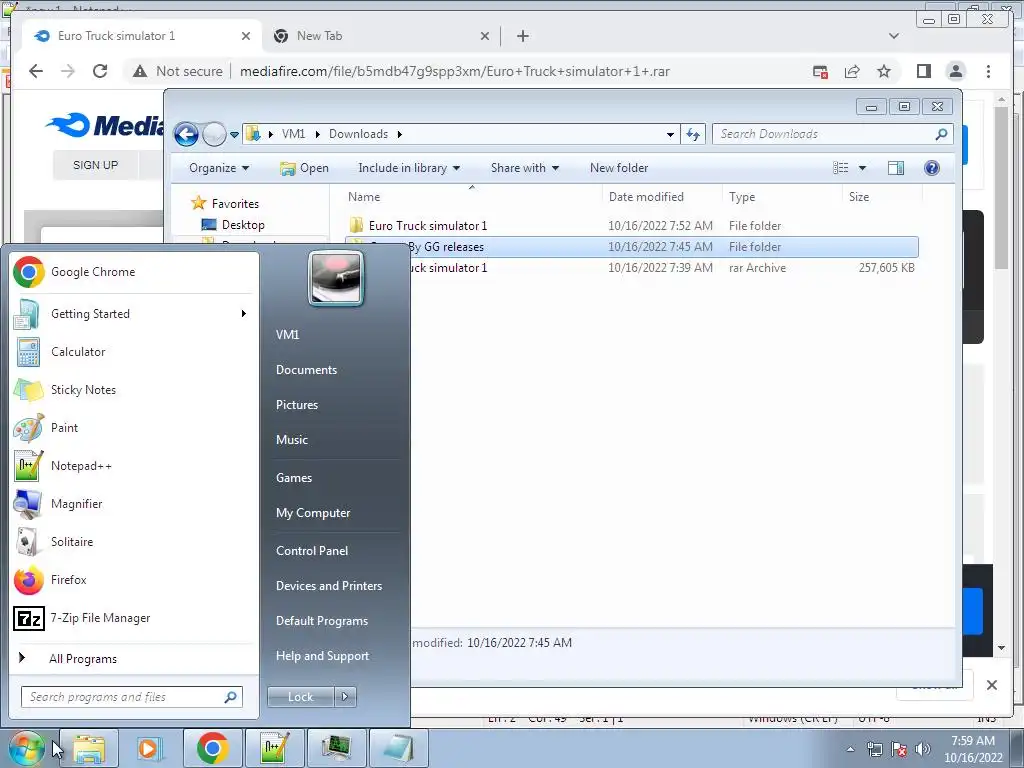The image size is (1024, 768).
Task: Open VM1 user folder from Start menu
Action: tap(287, 334)
